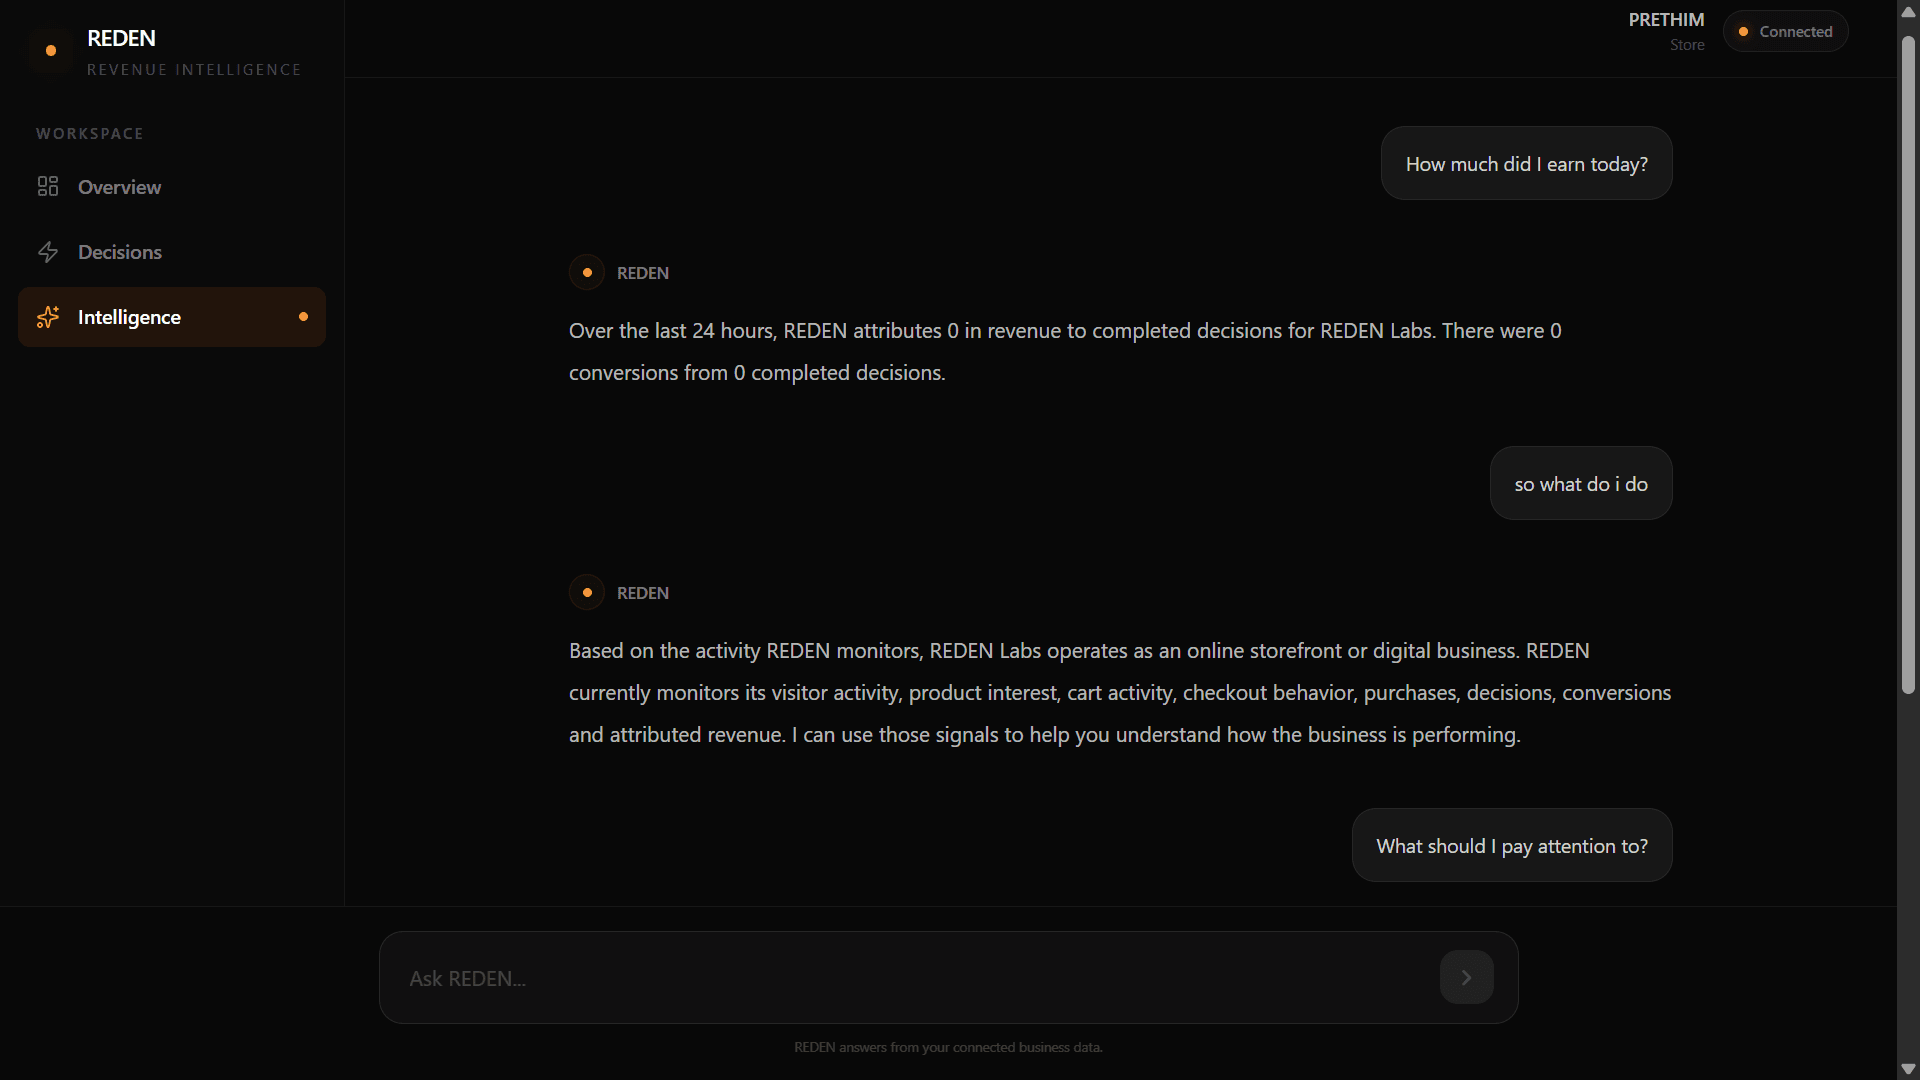Click the 'so what do i do' message
The width and height of the screenshot is (1920, 1080).
[1580, 484]
